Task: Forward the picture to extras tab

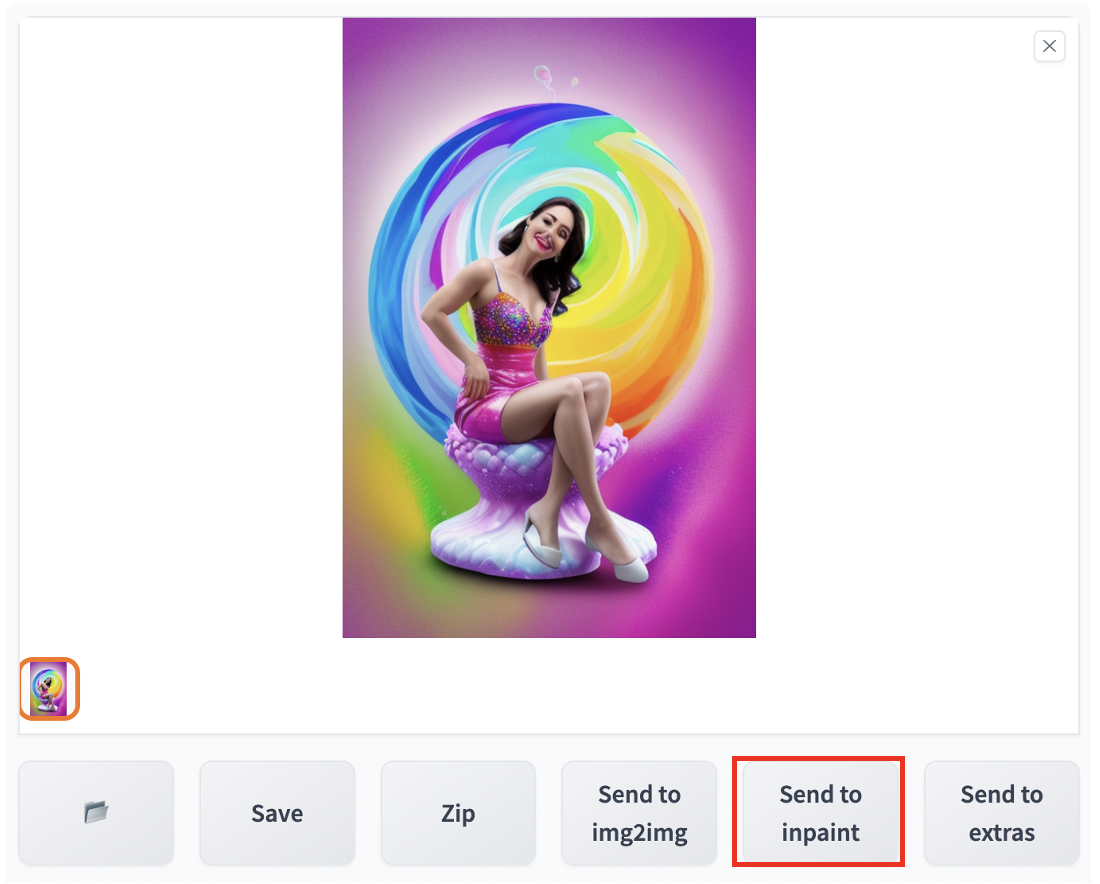Action: (1001, 812)
